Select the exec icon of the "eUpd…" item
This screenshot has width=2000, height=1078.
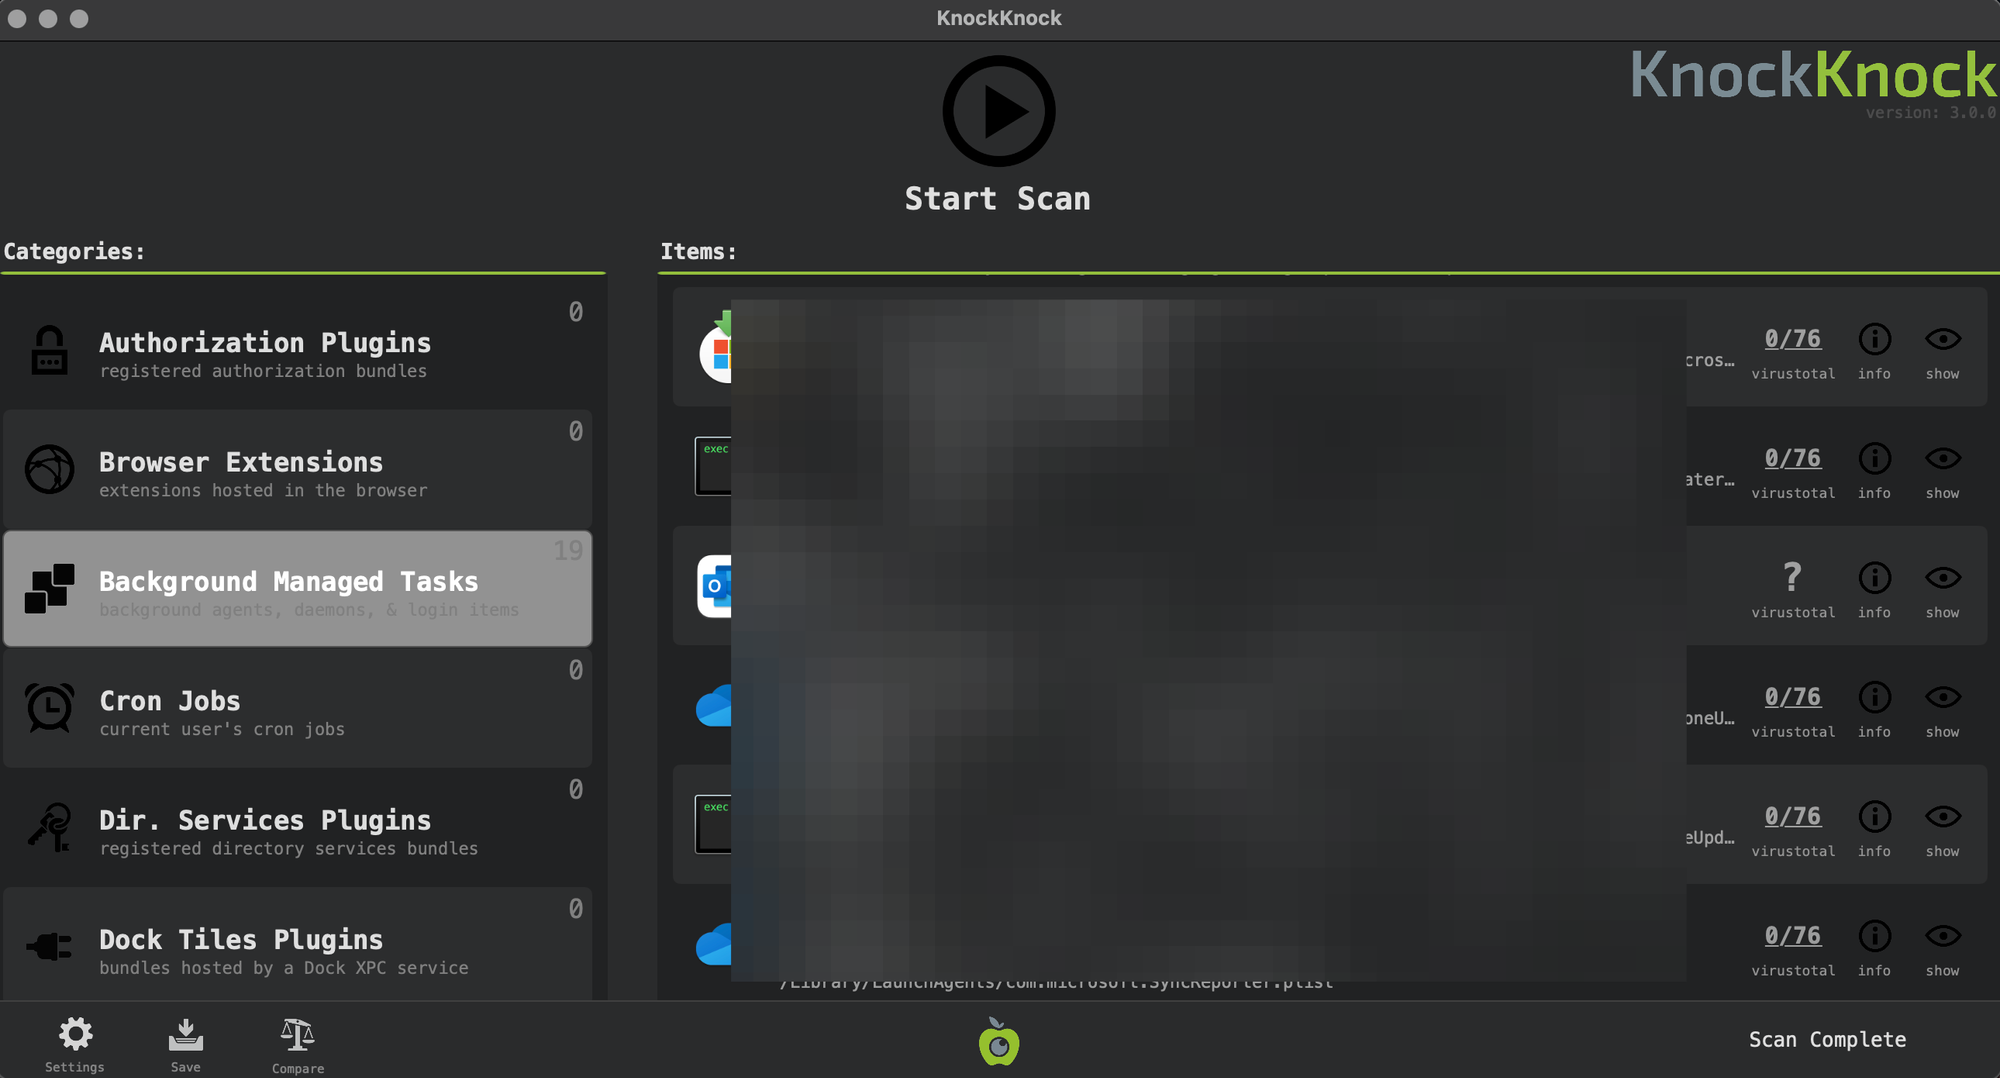pos(713,824)
